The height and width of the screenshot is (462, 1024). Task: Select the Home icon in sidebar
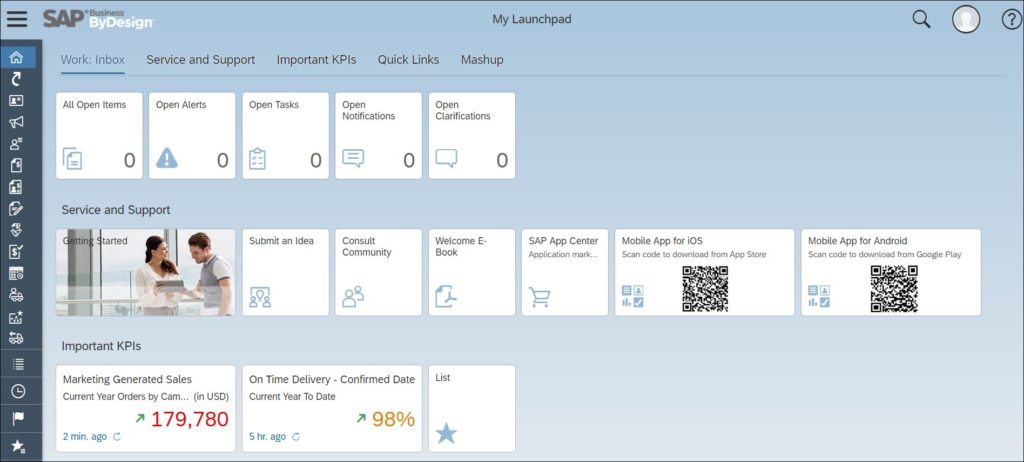click(16, 58)
